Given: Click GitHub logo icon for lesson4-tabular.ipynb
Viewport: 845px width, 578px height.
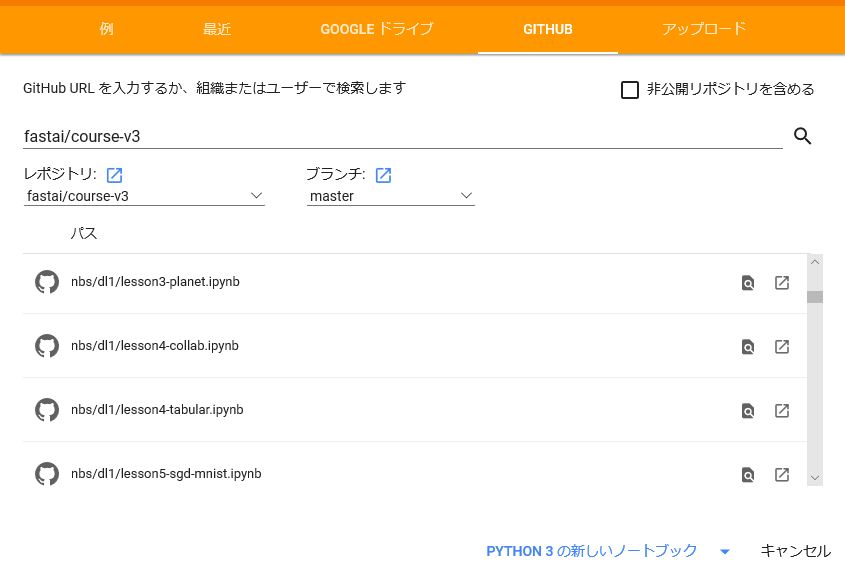Looking at the screenshot, I should pyautogui.click(x=47, y=410).
